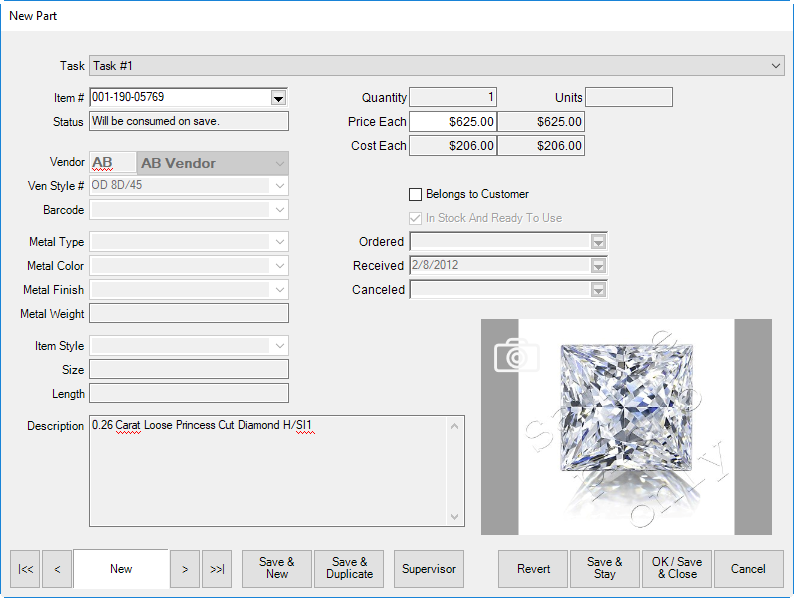Open the Item # dropdown arrow

point(278,98)
